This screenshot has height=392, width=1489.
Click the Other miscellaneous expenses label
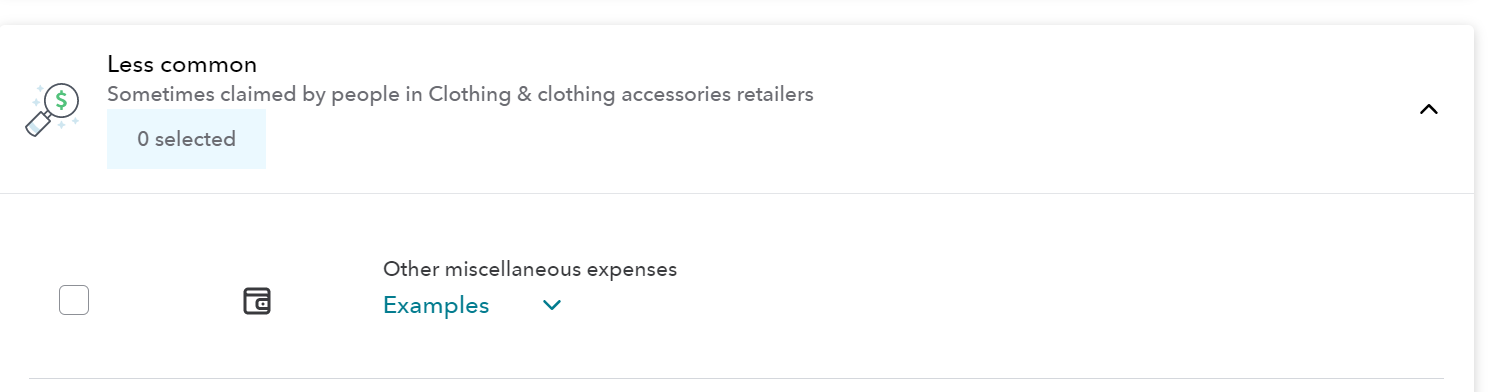coord(530,269)
